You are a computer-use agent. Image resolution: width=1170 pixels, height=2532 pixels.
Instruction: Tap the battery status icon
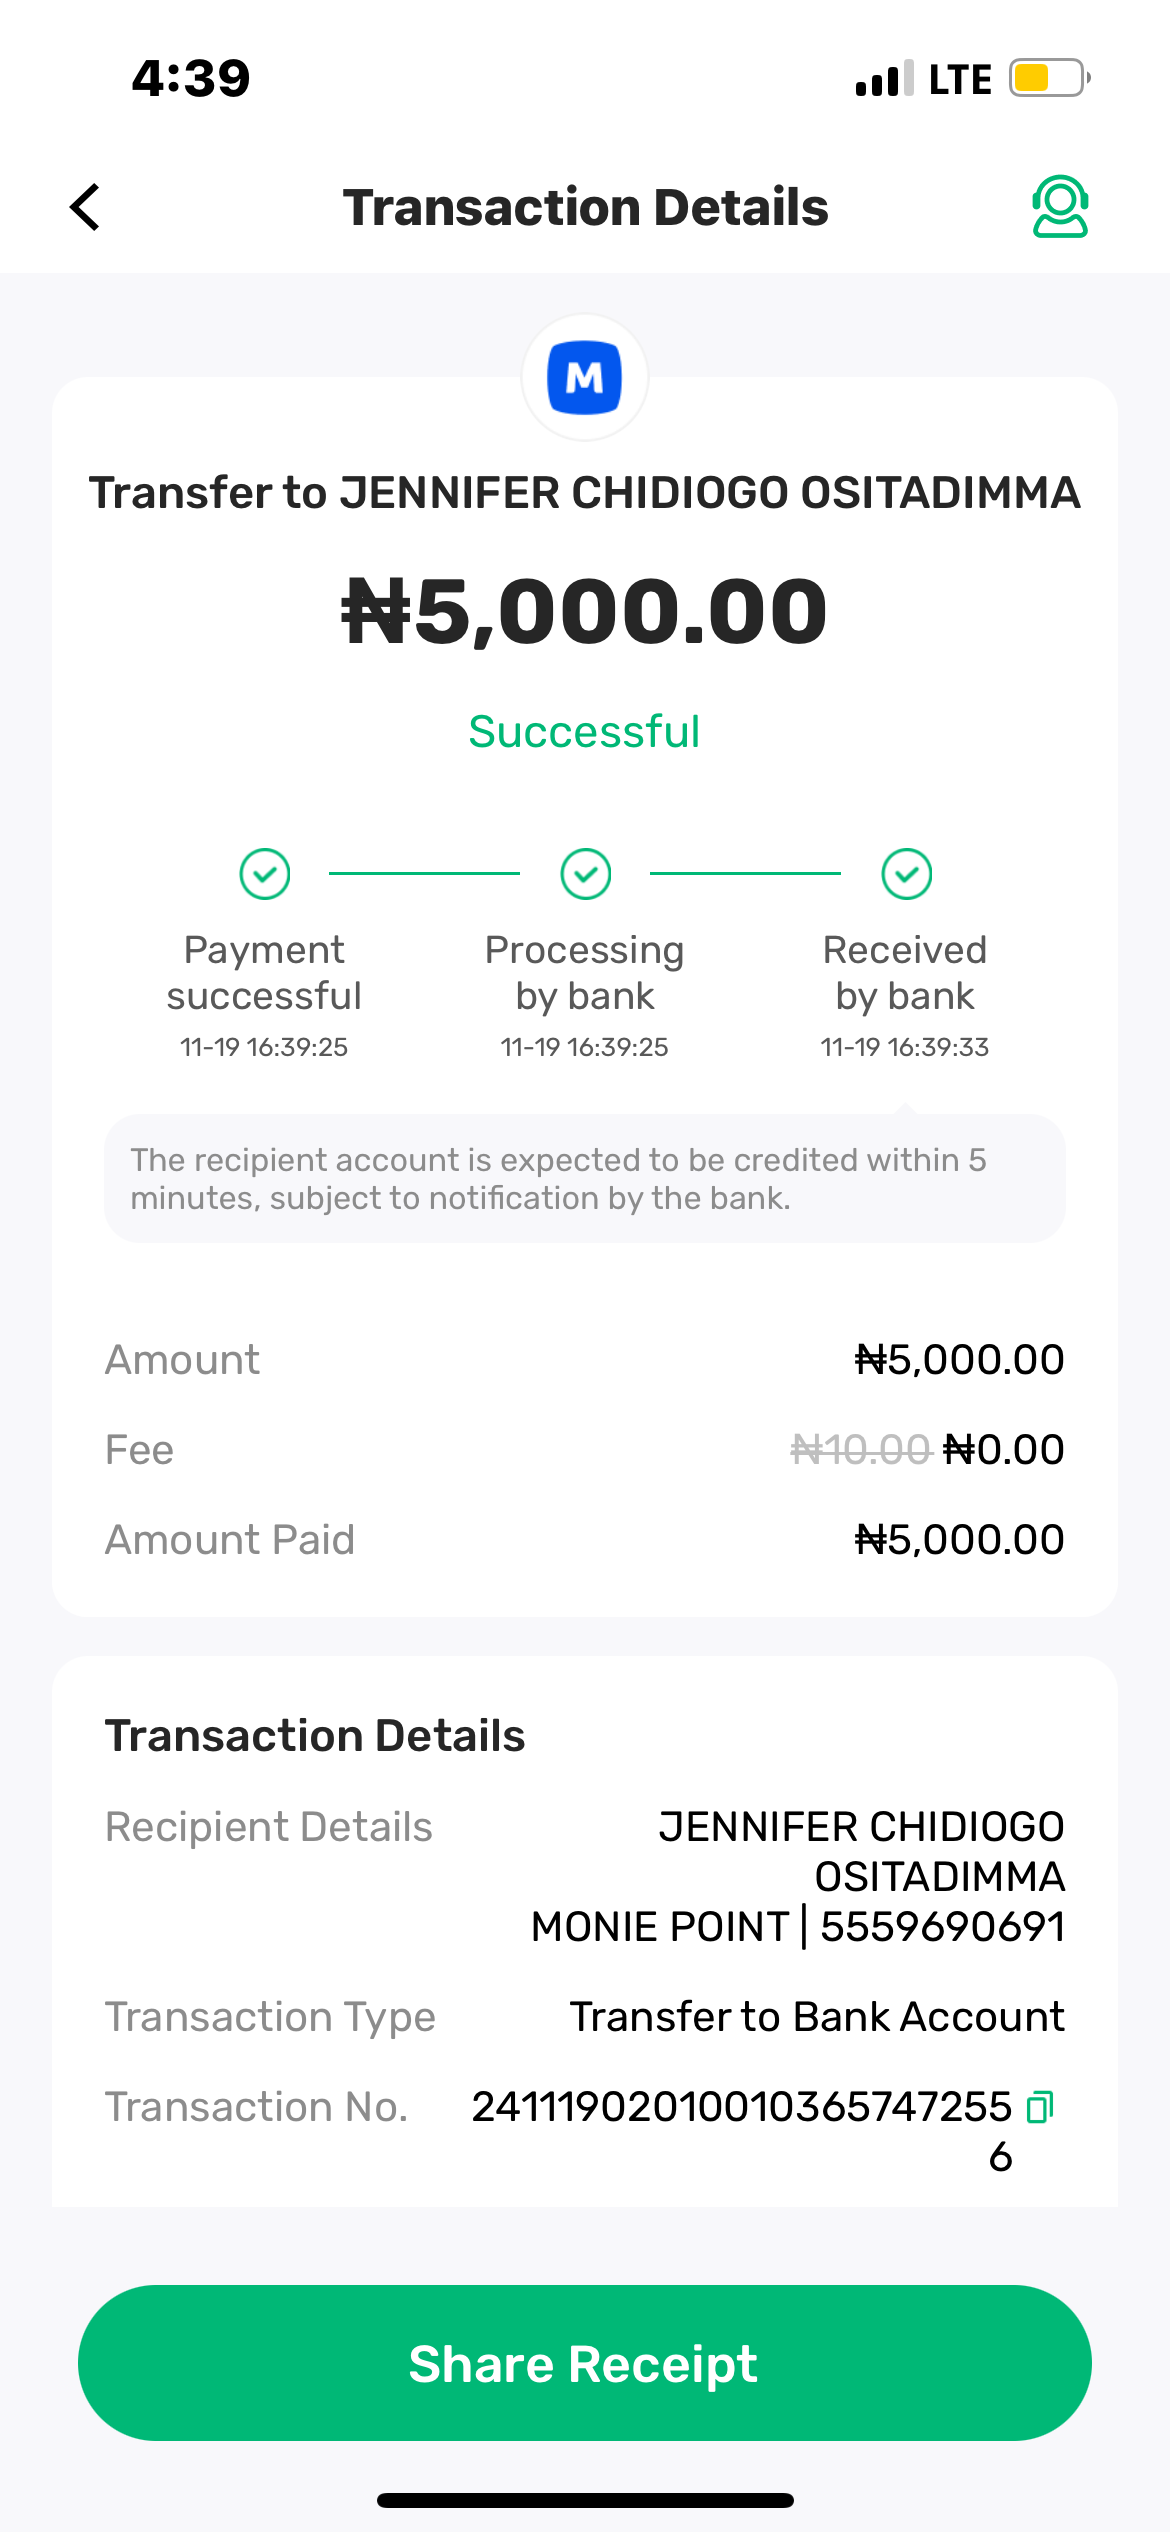(x=1047, y=78)
